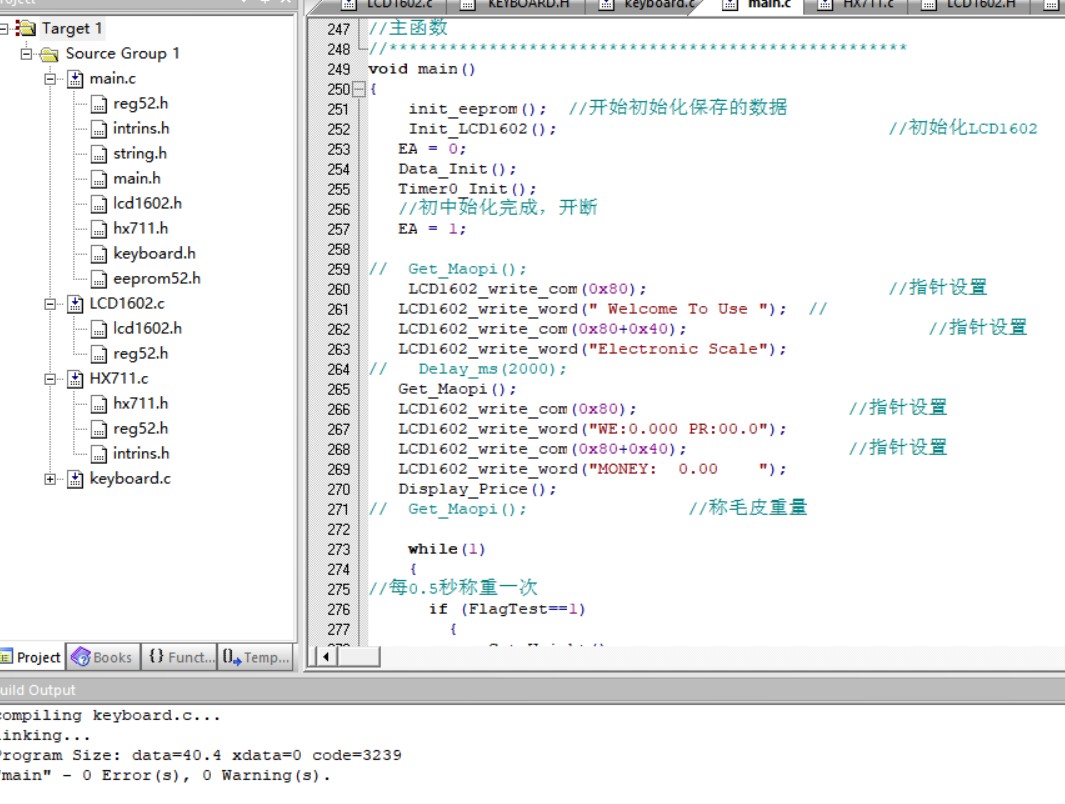Switch to the HX711.c editor tab
The width and height of the screenshot is (1065, 804).
pos(857,5)
